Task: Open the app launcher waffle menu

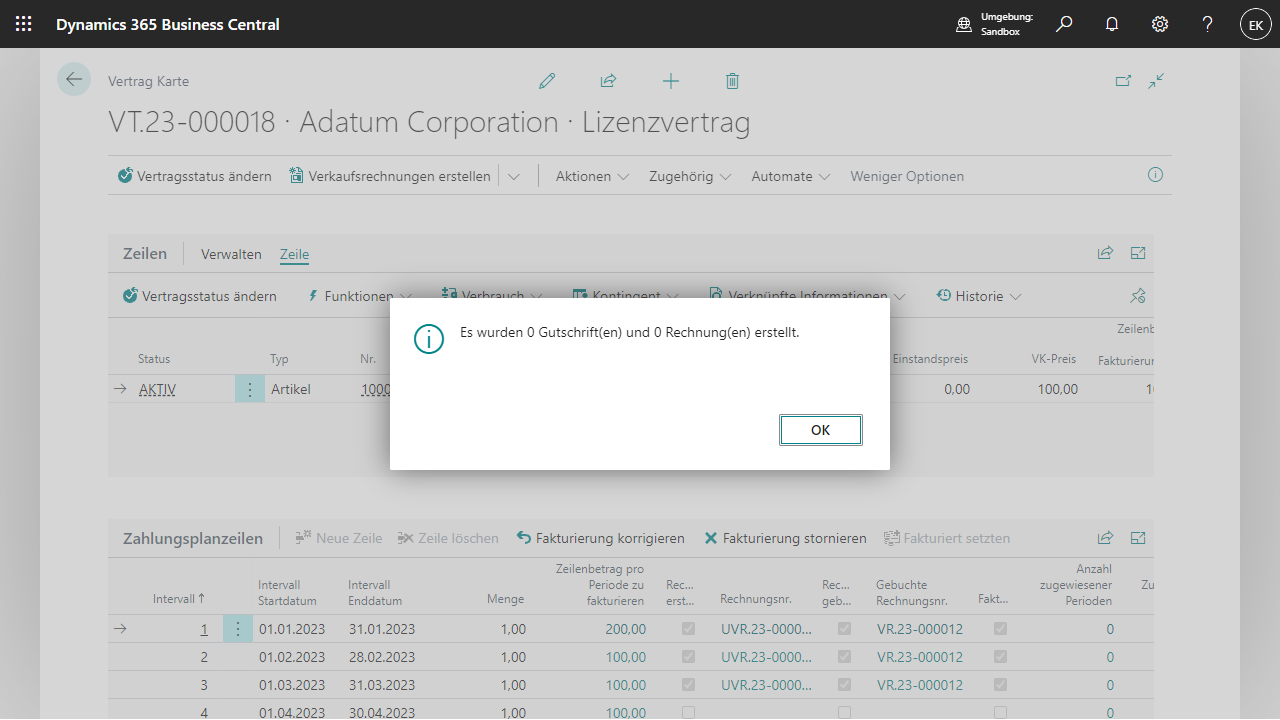Action: pyautogui.click(x=24, y=24)
